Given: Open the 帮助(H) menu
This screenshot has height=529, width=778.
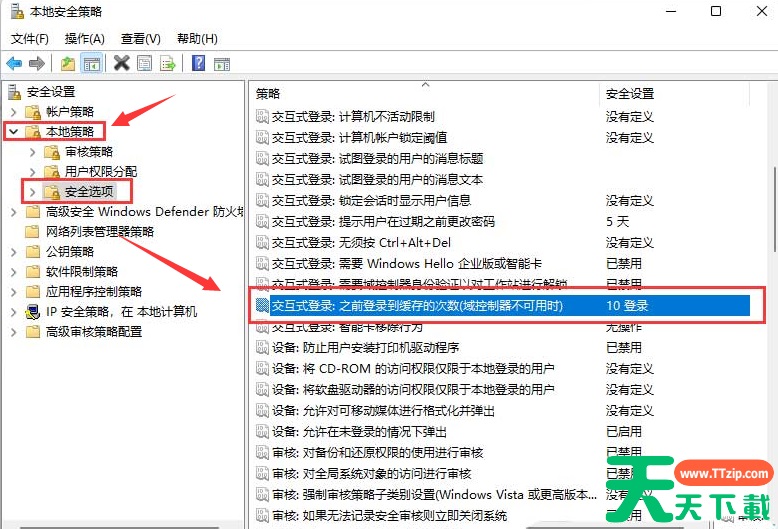Looking at the screenshot, I should (197, 39).
